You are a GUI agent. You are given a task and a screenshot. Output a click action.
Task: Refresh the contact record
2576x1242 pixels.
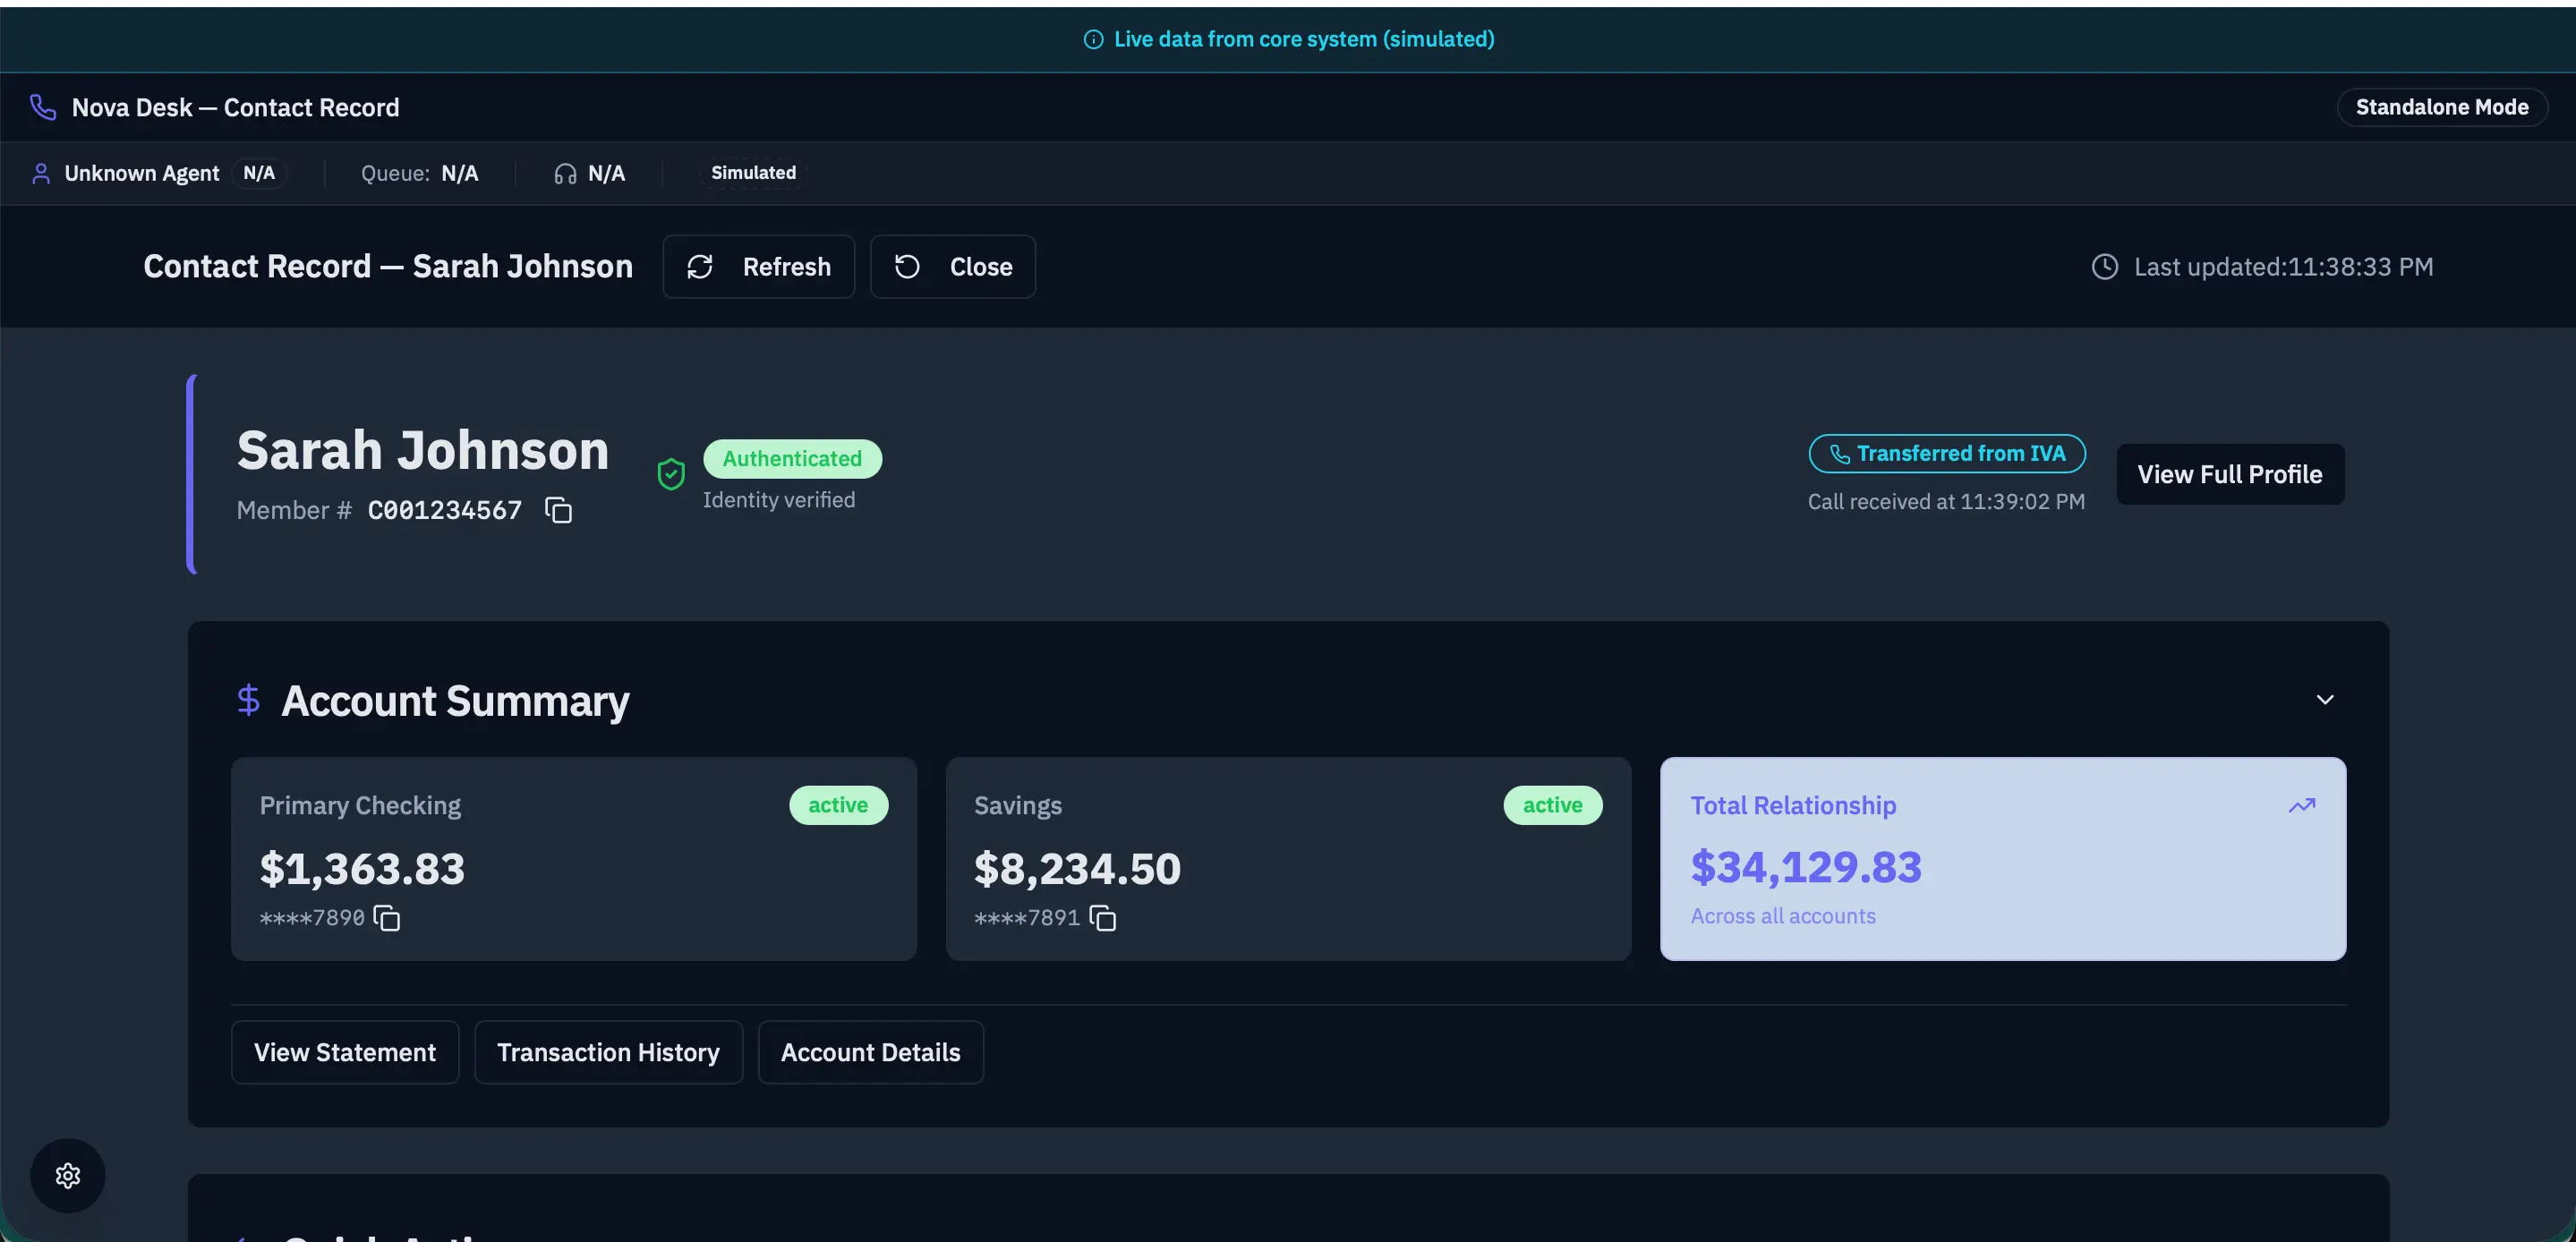click(758, 267)
